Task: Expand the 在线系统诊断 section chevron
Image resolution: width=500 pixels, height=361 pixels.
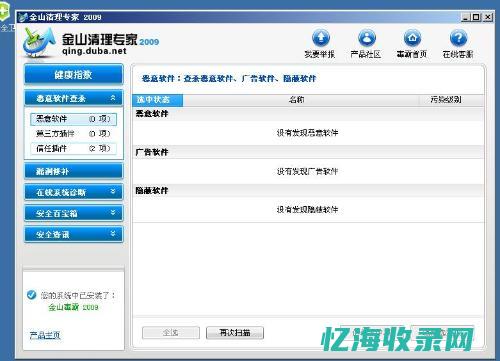Action: coord(113,191)
